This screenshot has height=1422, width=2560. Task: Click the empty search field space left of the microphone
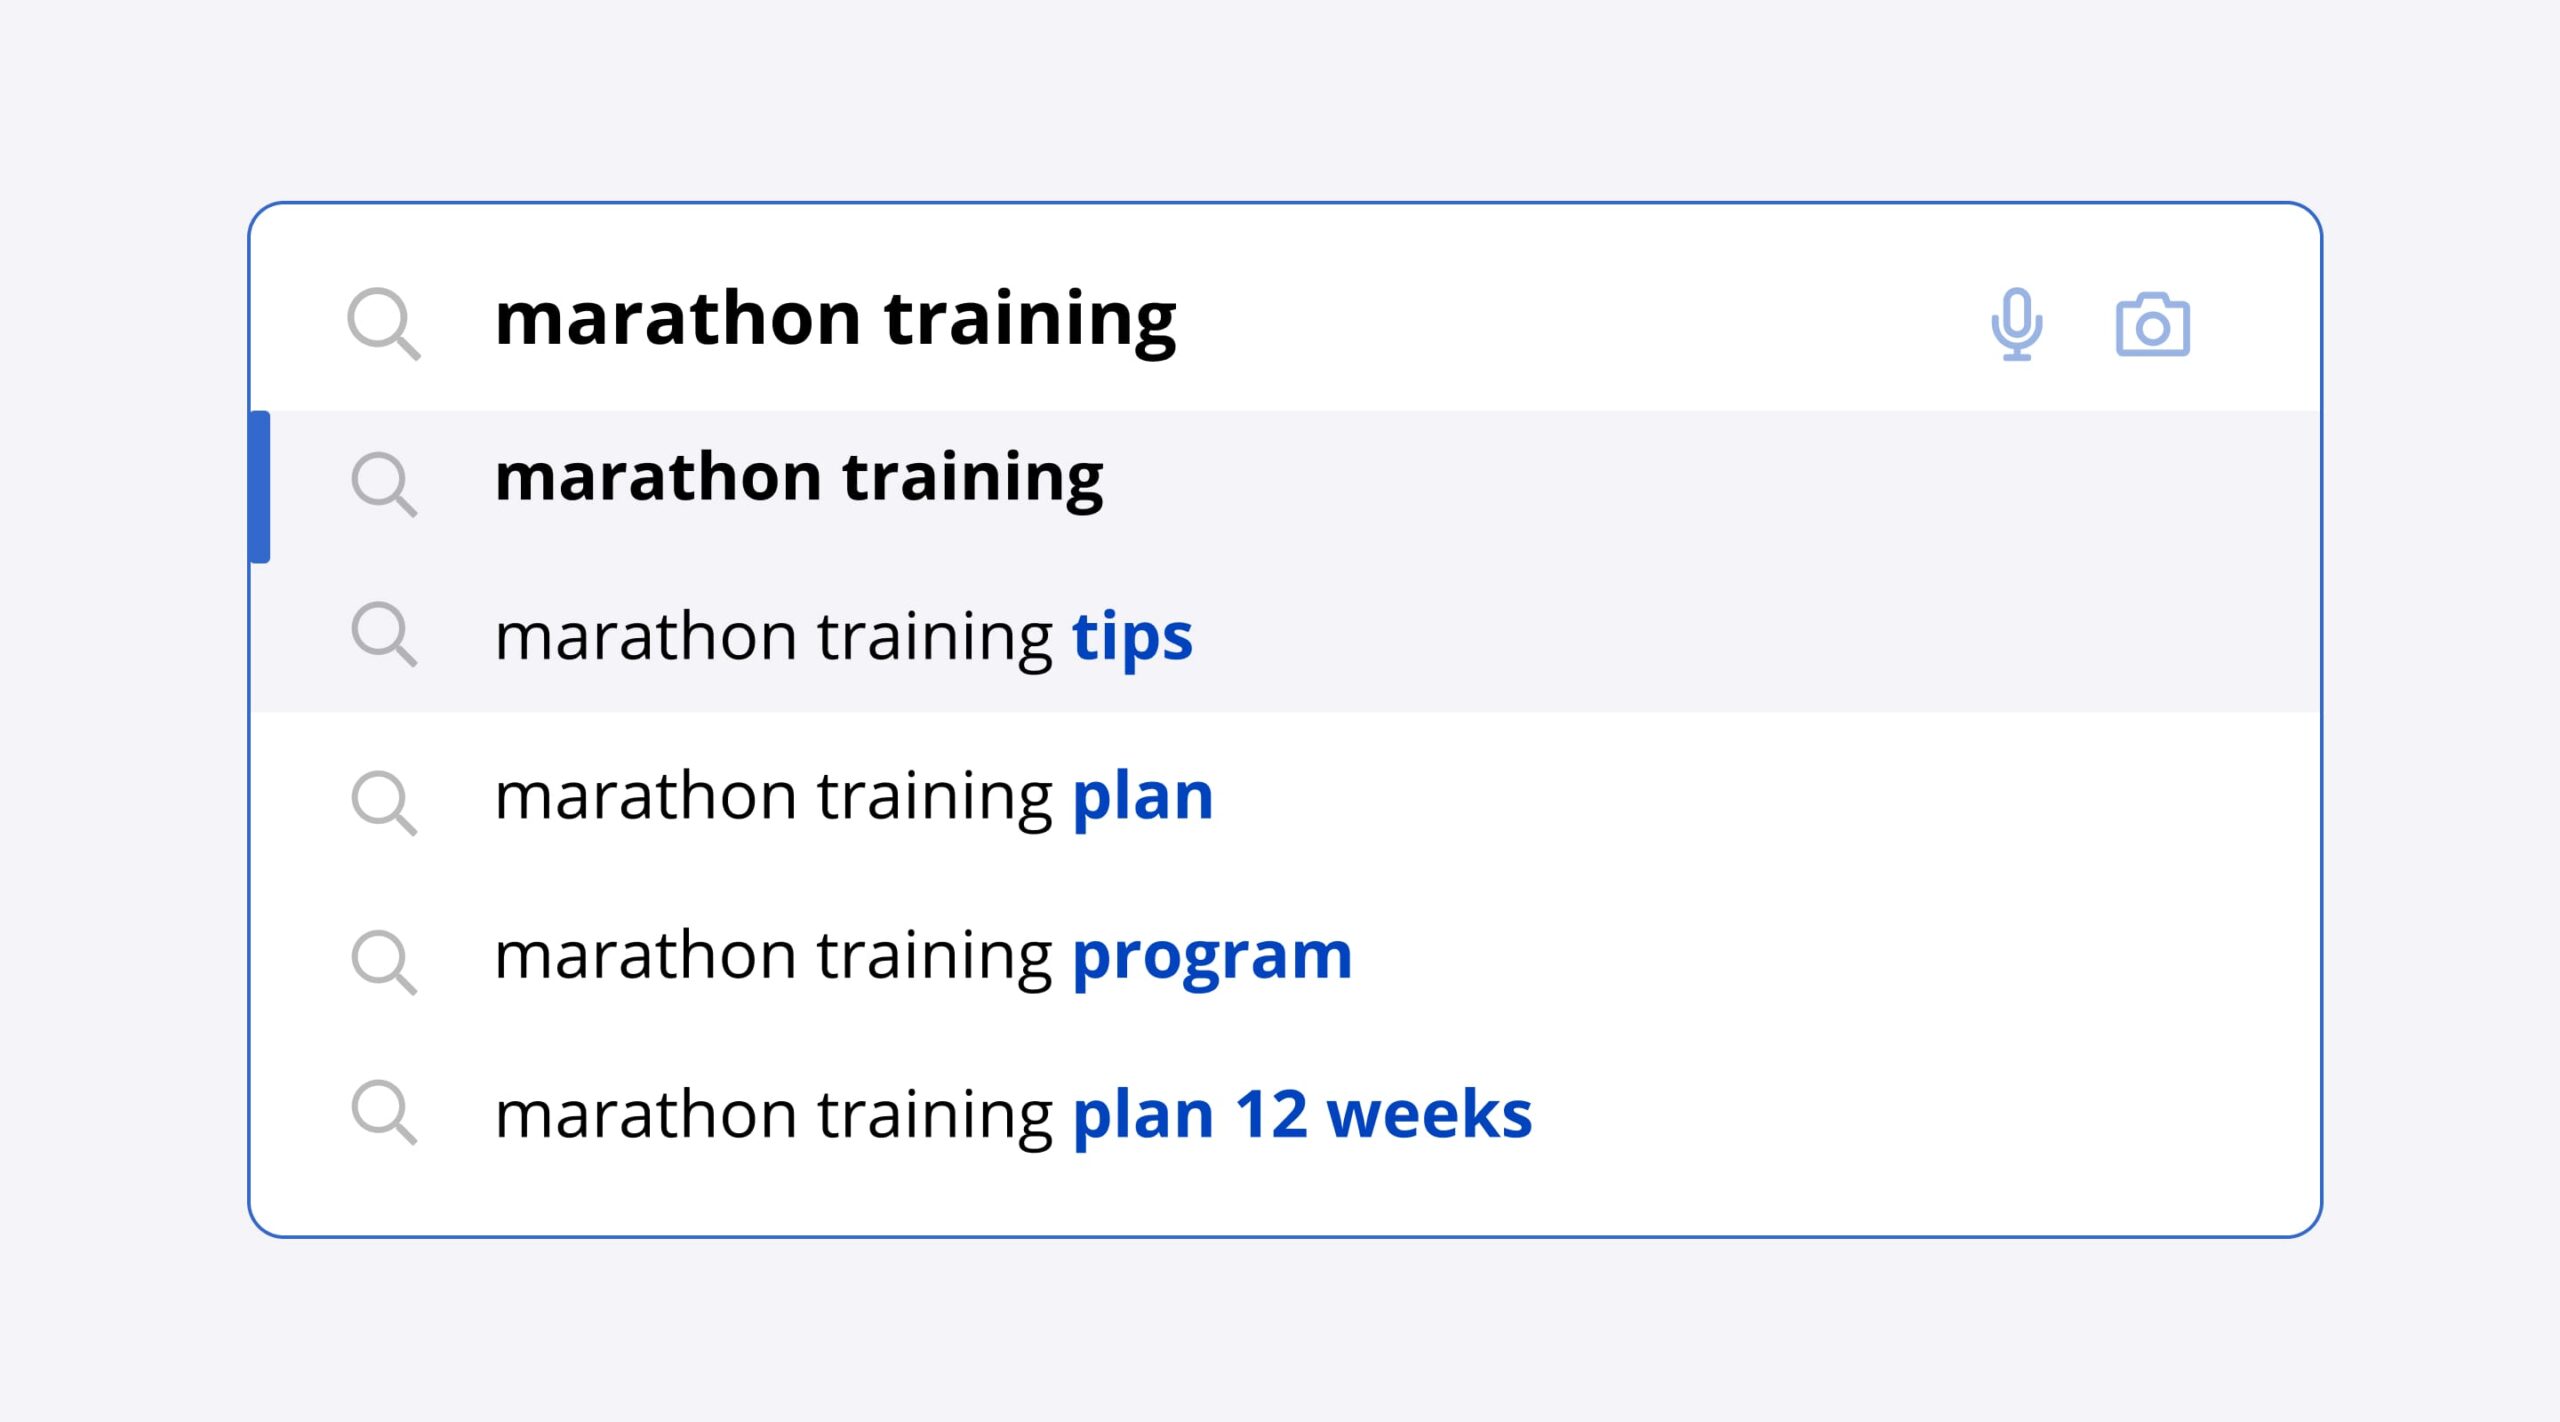[x=1580, y=322]
